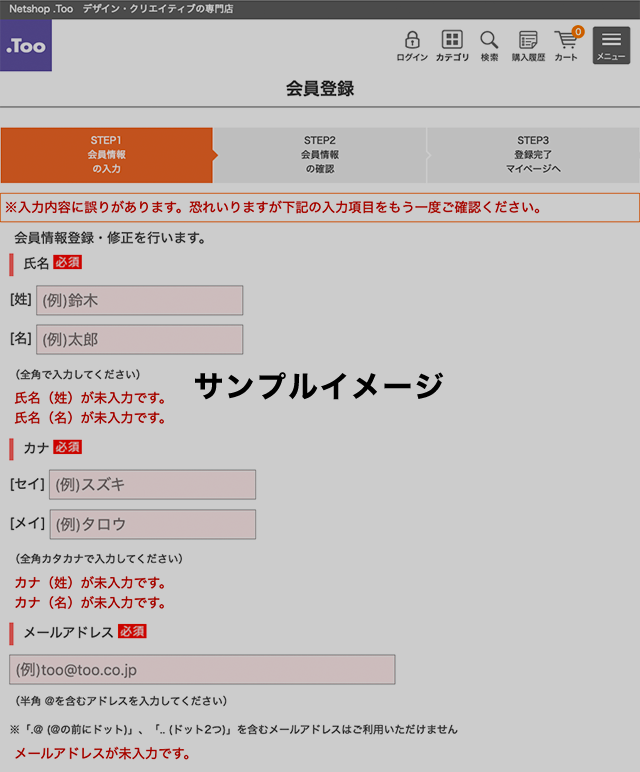Click the 必須 badge beside カナ
640x772 pixels.
(67, 447)
